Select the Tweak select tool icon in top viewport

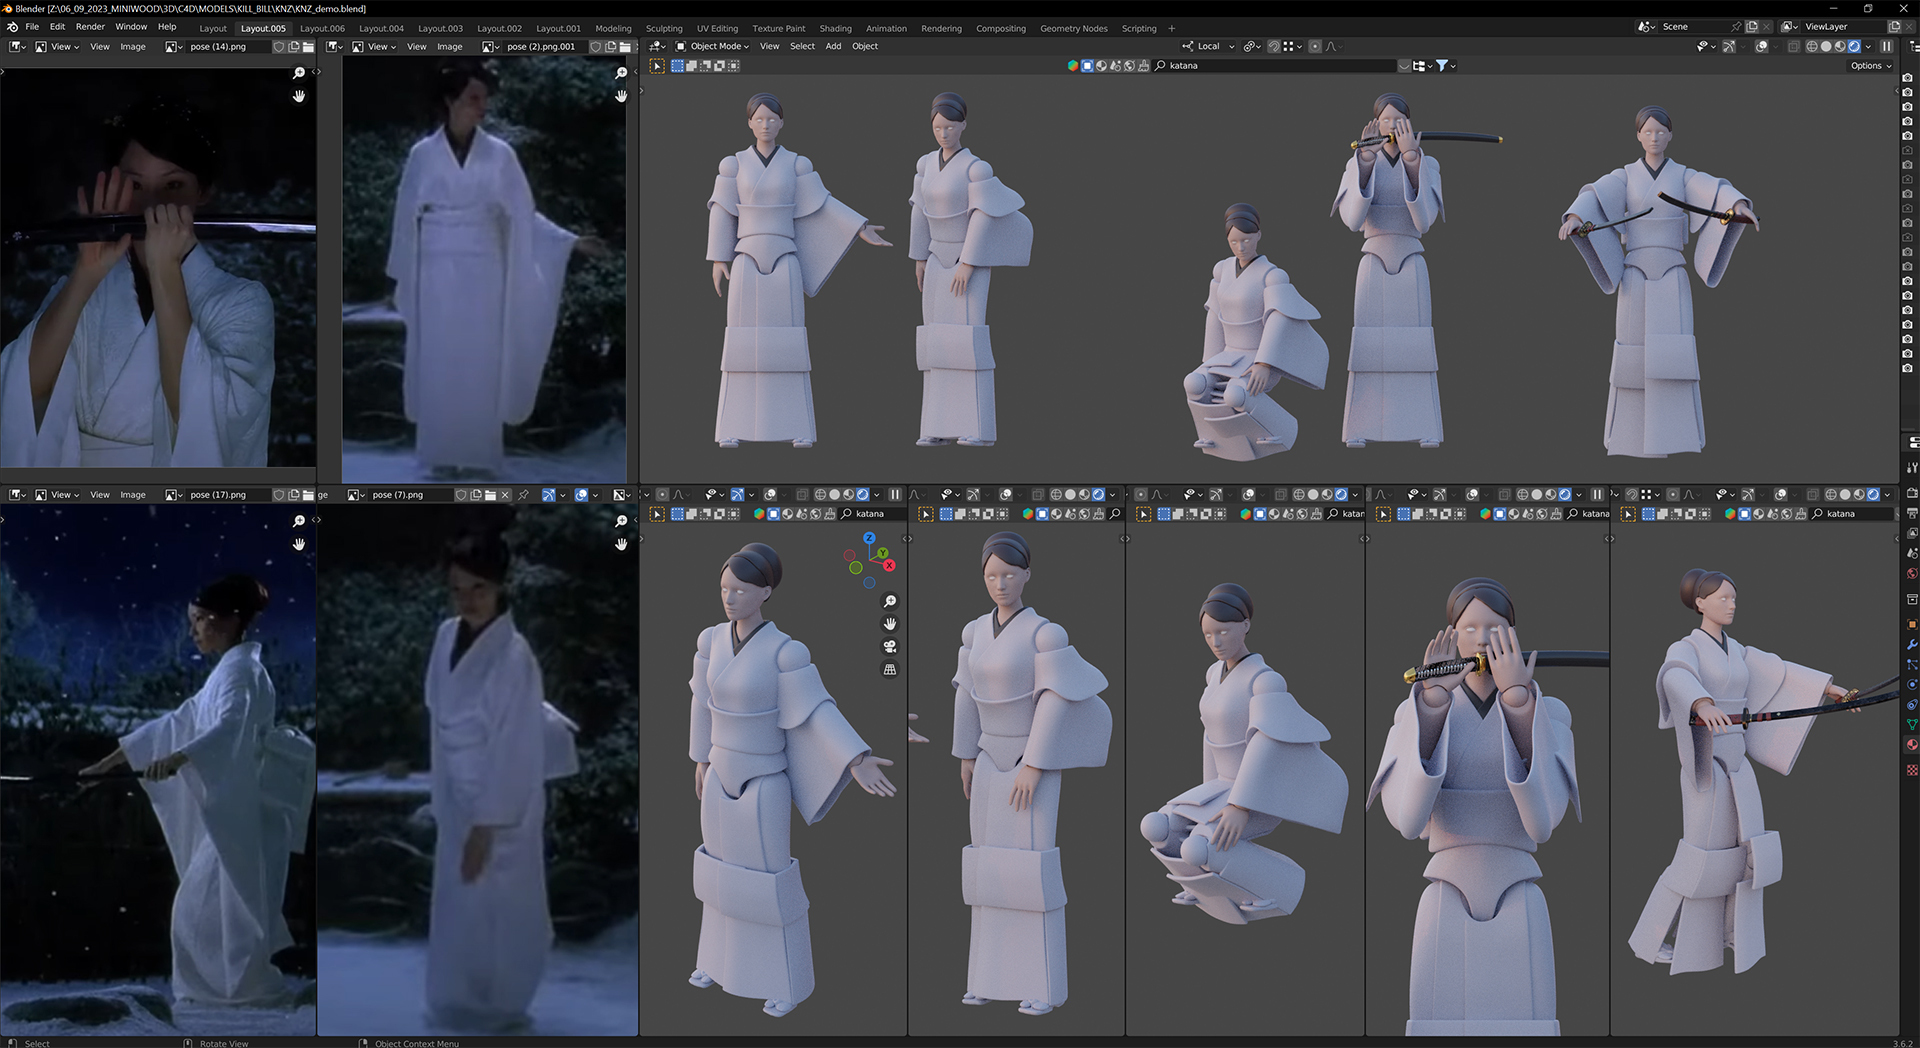tap(657, 66)
